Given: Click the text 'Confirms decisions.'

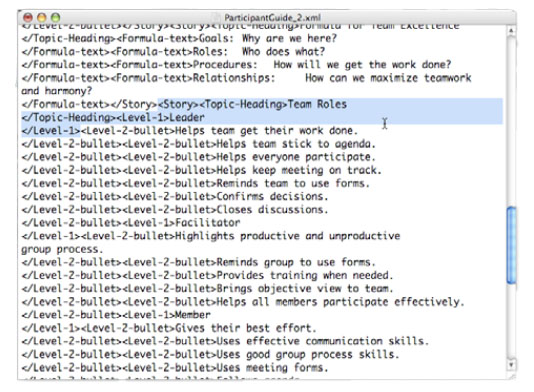Looking at the screenshot, I should pyautogui.click(x=272, y=197).
